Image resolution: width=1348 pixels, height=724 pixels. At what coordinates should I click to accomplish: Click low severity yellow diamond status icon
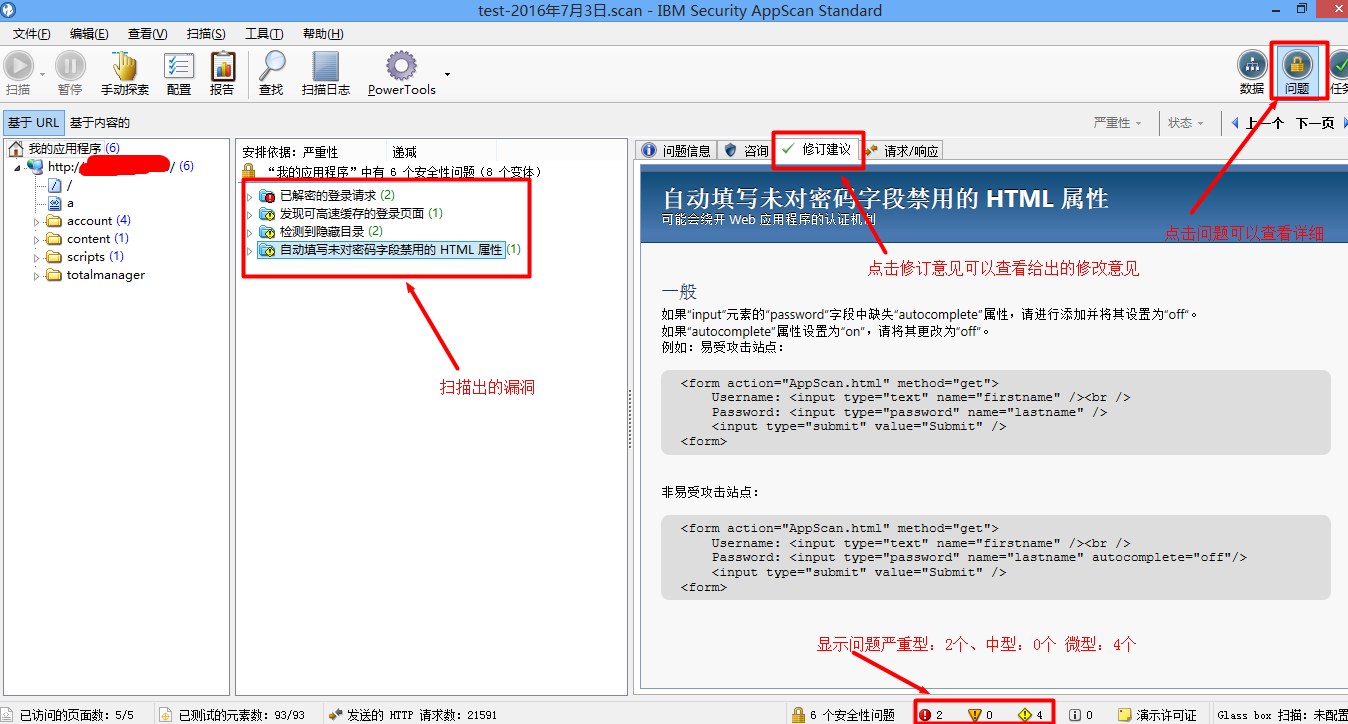(1025, 715)
